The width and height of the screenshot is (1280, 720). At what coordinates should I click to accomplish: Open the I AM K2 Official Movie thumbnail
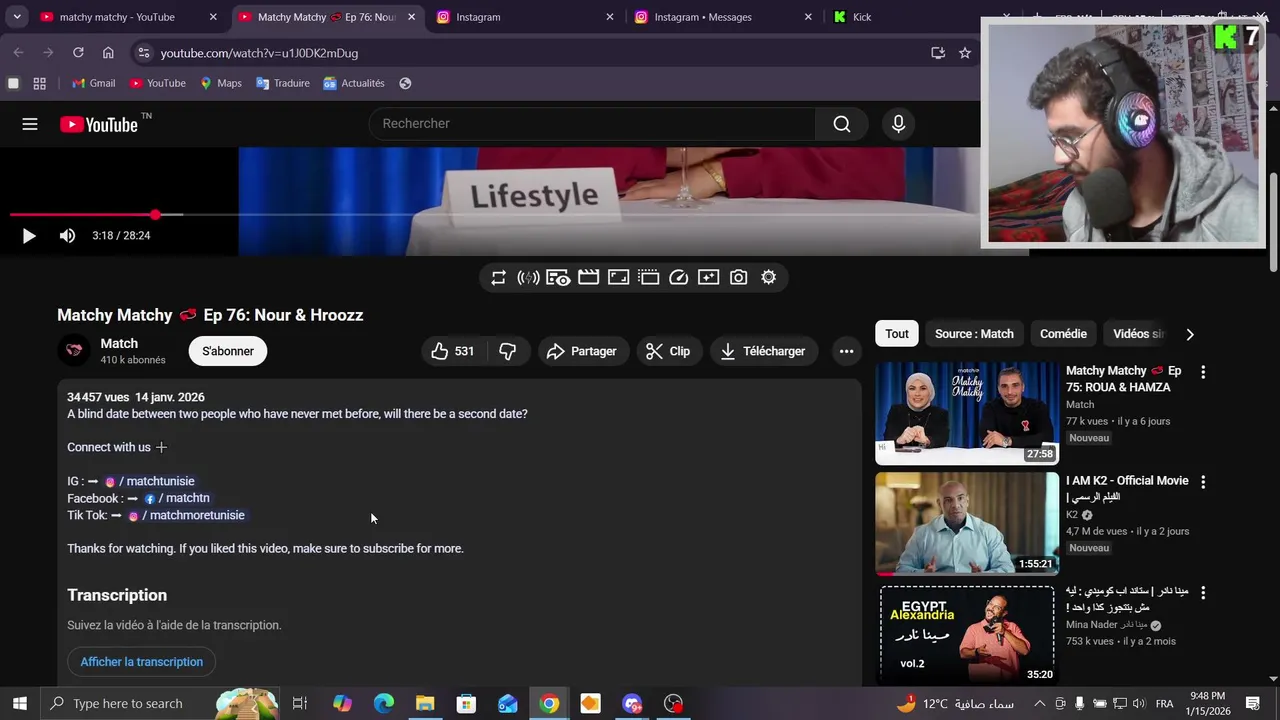pos(967,524)
